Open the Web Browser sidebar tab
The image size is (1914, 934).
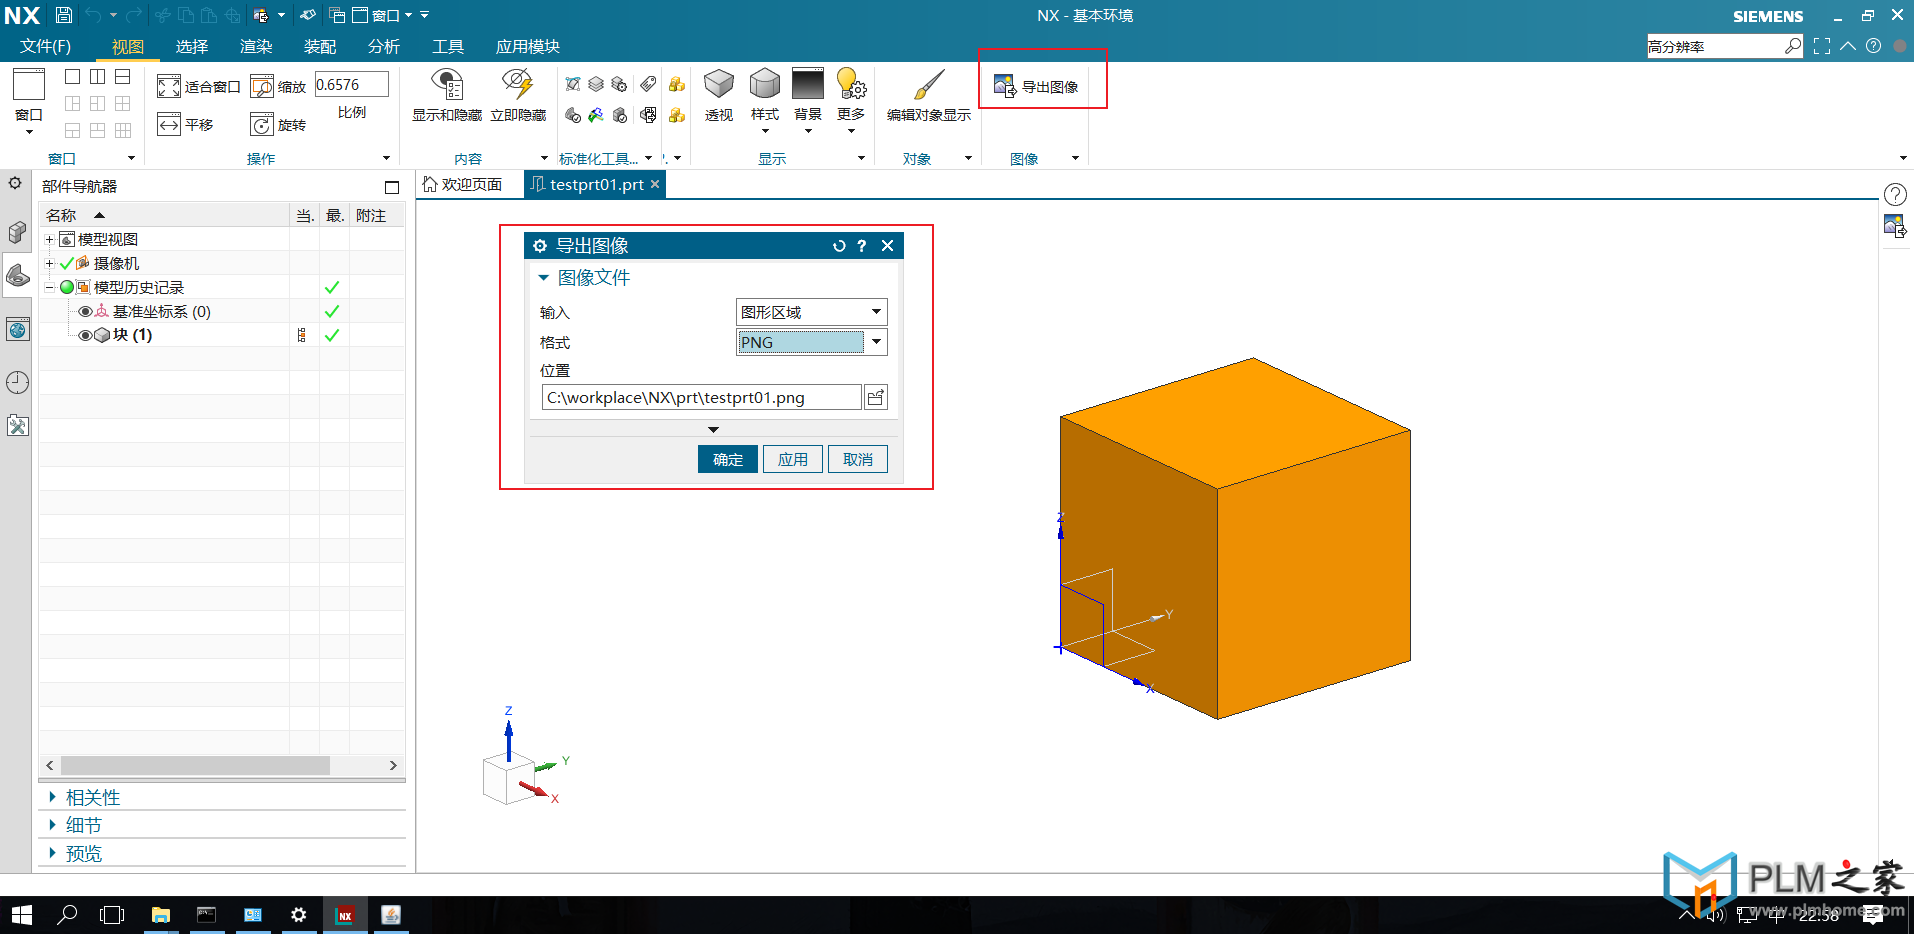[x=17, y=329]
